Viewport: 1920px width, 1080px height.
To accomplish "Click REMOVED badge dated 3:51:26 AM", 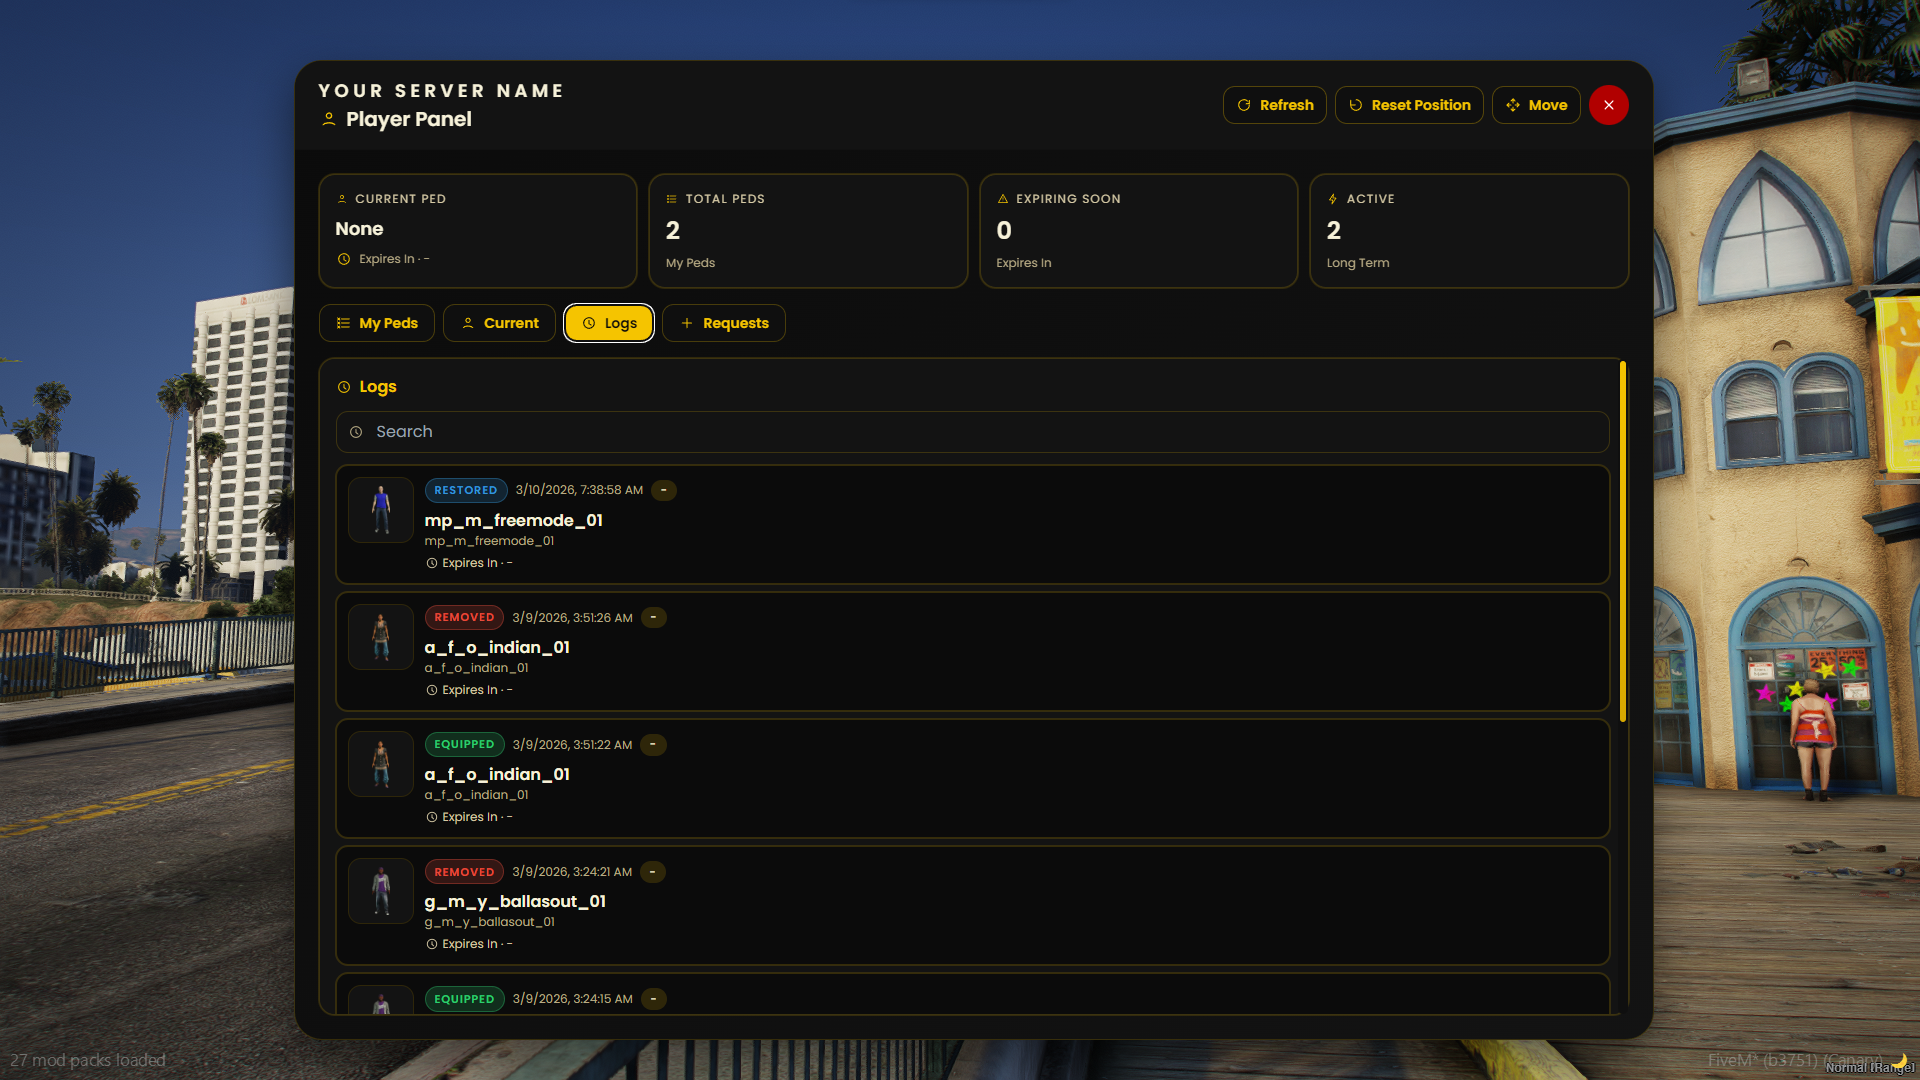I will pyautogui.click(x=464, y=617).
